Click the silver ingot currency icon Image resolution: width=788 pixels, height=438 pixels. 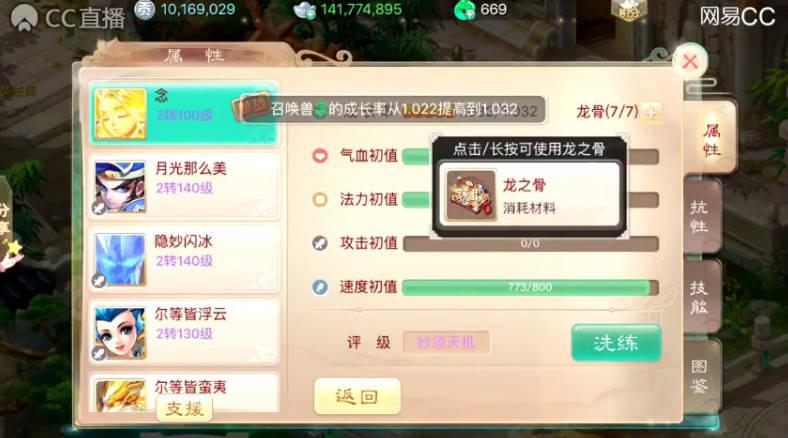point(305,10)
